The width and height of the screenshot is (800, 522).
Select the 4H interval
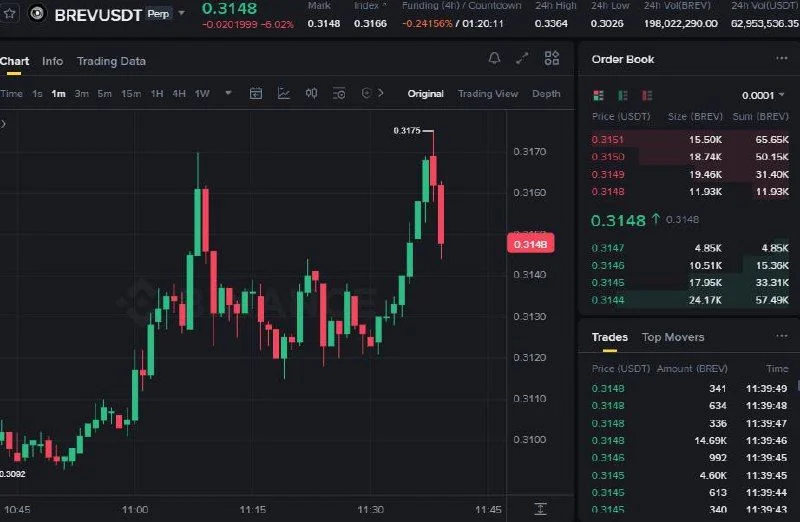click(x=179, y=94)
